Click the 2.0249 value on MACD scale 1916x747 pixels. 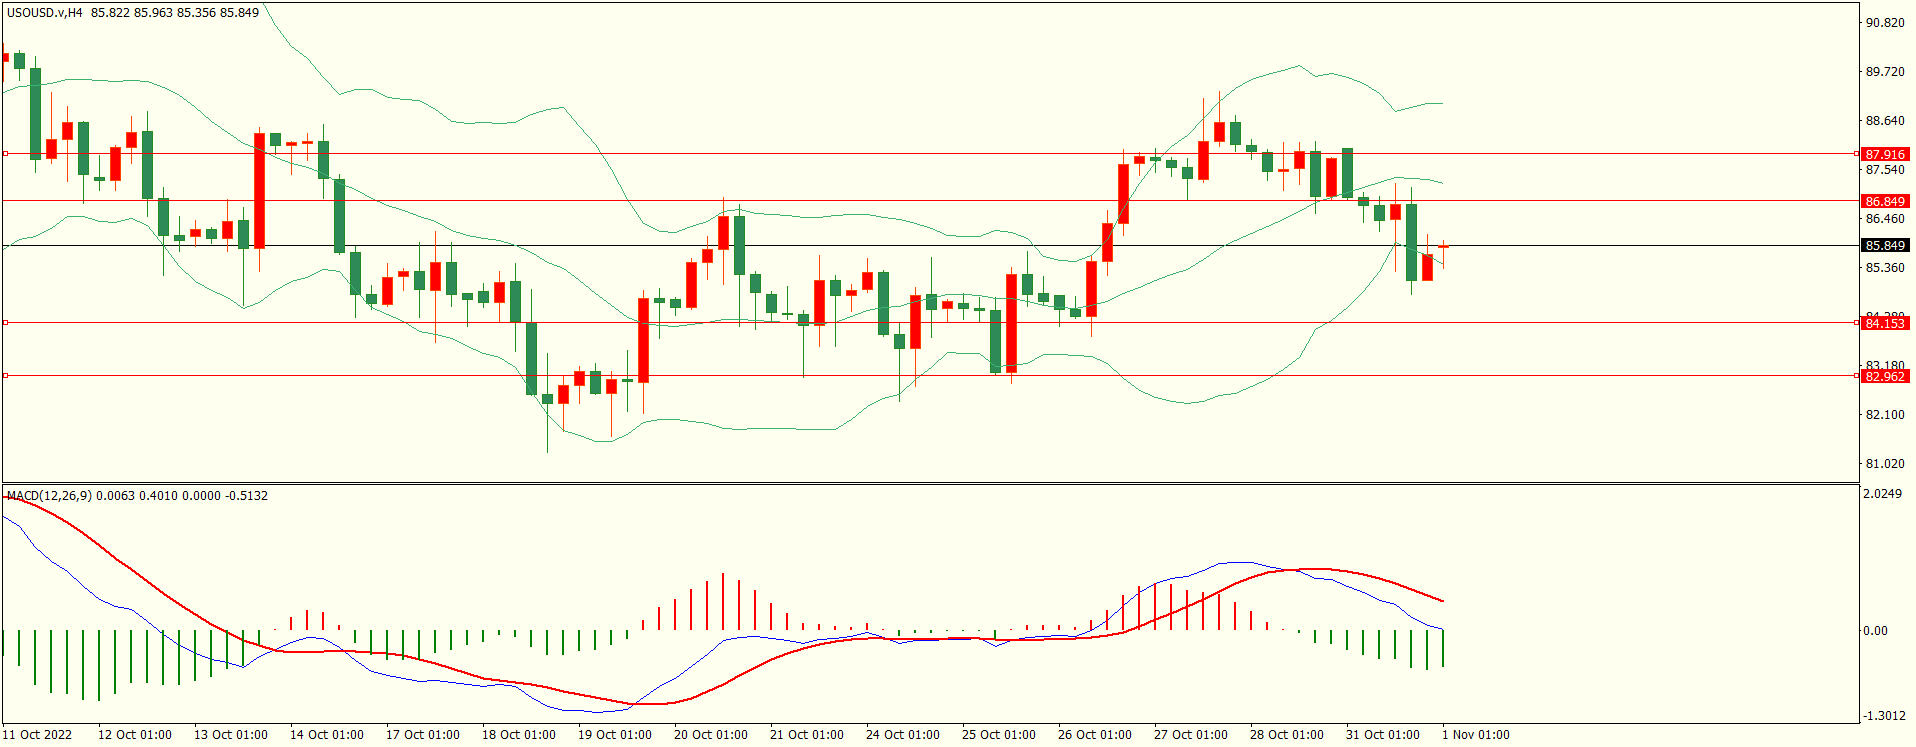pyautogui.click(x=1882, y=494)
